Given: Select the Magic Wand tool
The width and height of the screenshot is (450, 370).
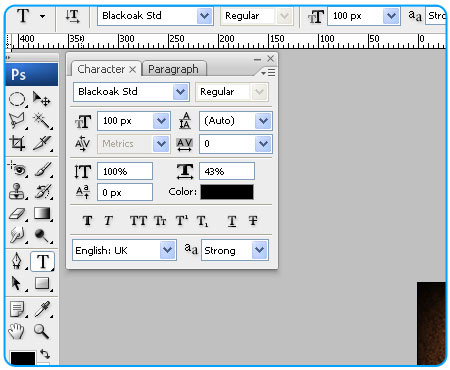Looking at the screenshot, I should coord(42,121).
